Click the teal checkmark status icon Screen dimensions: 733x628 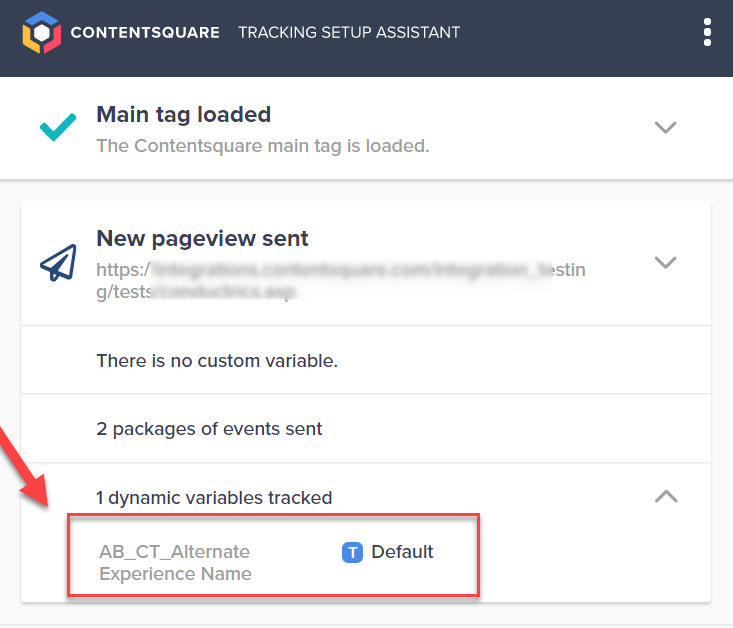click(58, 127)
